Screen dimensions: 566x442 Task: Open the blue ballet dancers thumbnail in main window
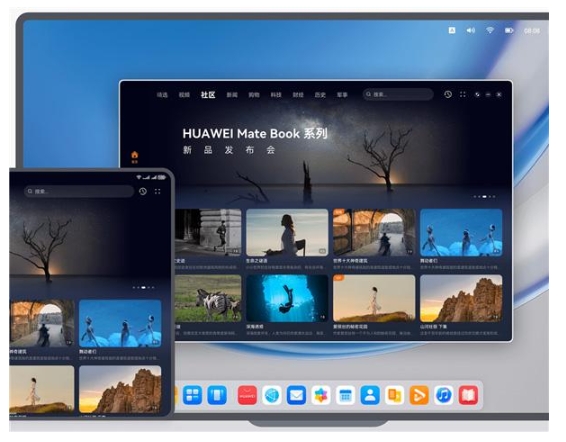click(x=461, y=233)
